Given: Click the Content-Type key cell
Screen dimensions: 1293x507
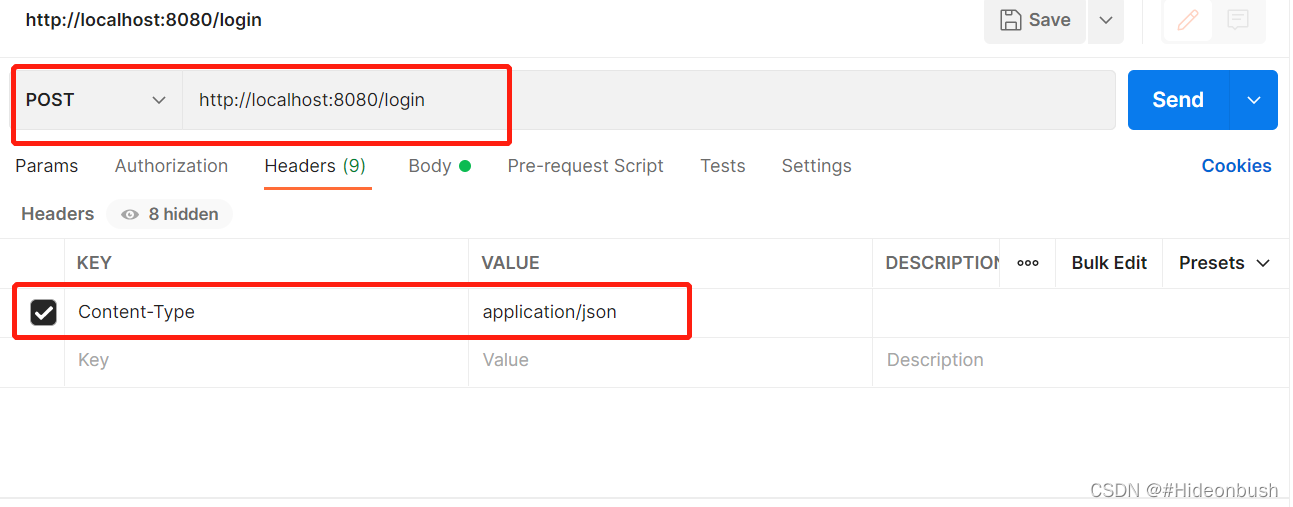Looking at the screenshot, I should click(266, 313).
